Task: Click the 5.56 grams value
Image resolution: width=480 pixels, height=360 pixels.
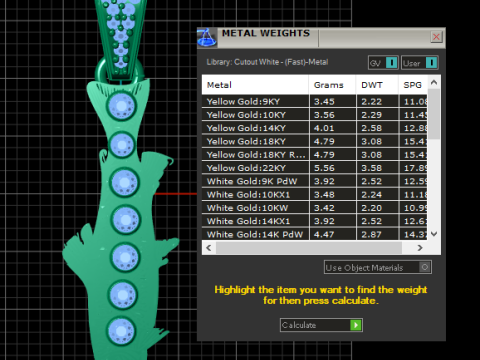Action: 324,168
